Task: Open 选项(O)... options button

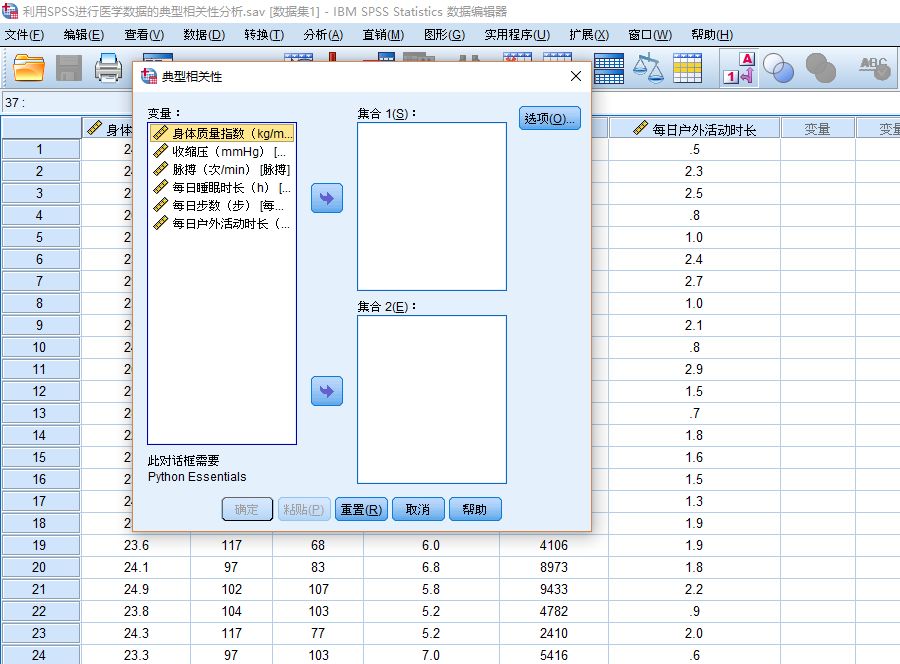Action: click(x=549, y=118)
